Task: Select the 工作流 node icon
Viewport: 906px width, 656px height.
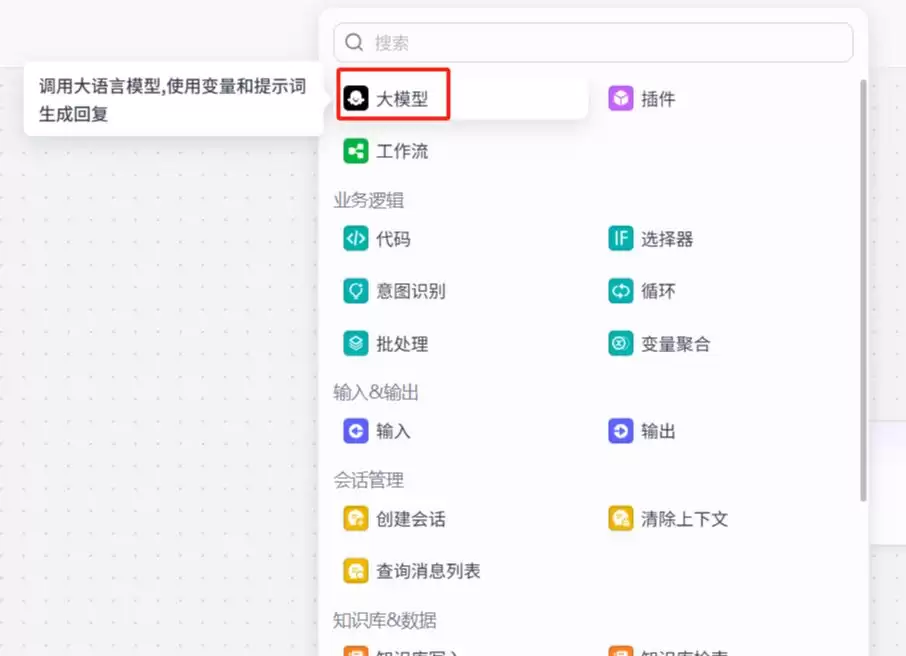Action: click(356, 151)
